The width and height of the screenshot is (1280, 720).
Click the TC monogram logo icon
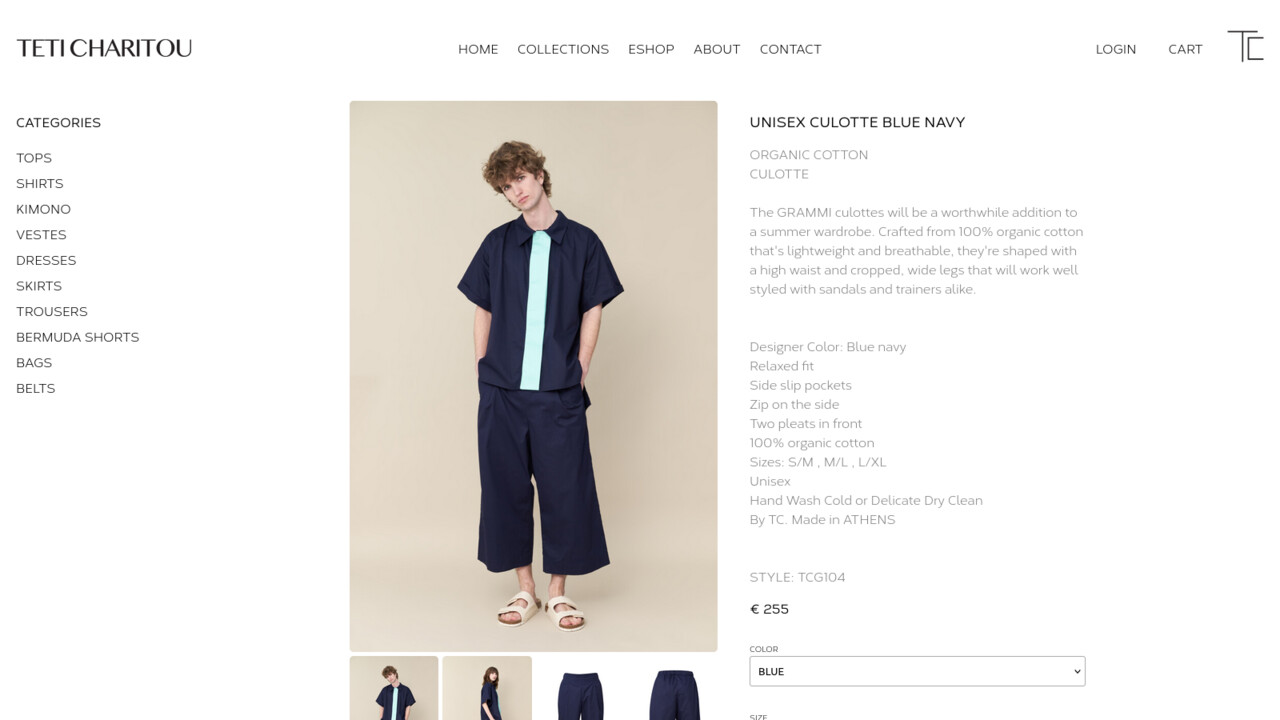1245,46
